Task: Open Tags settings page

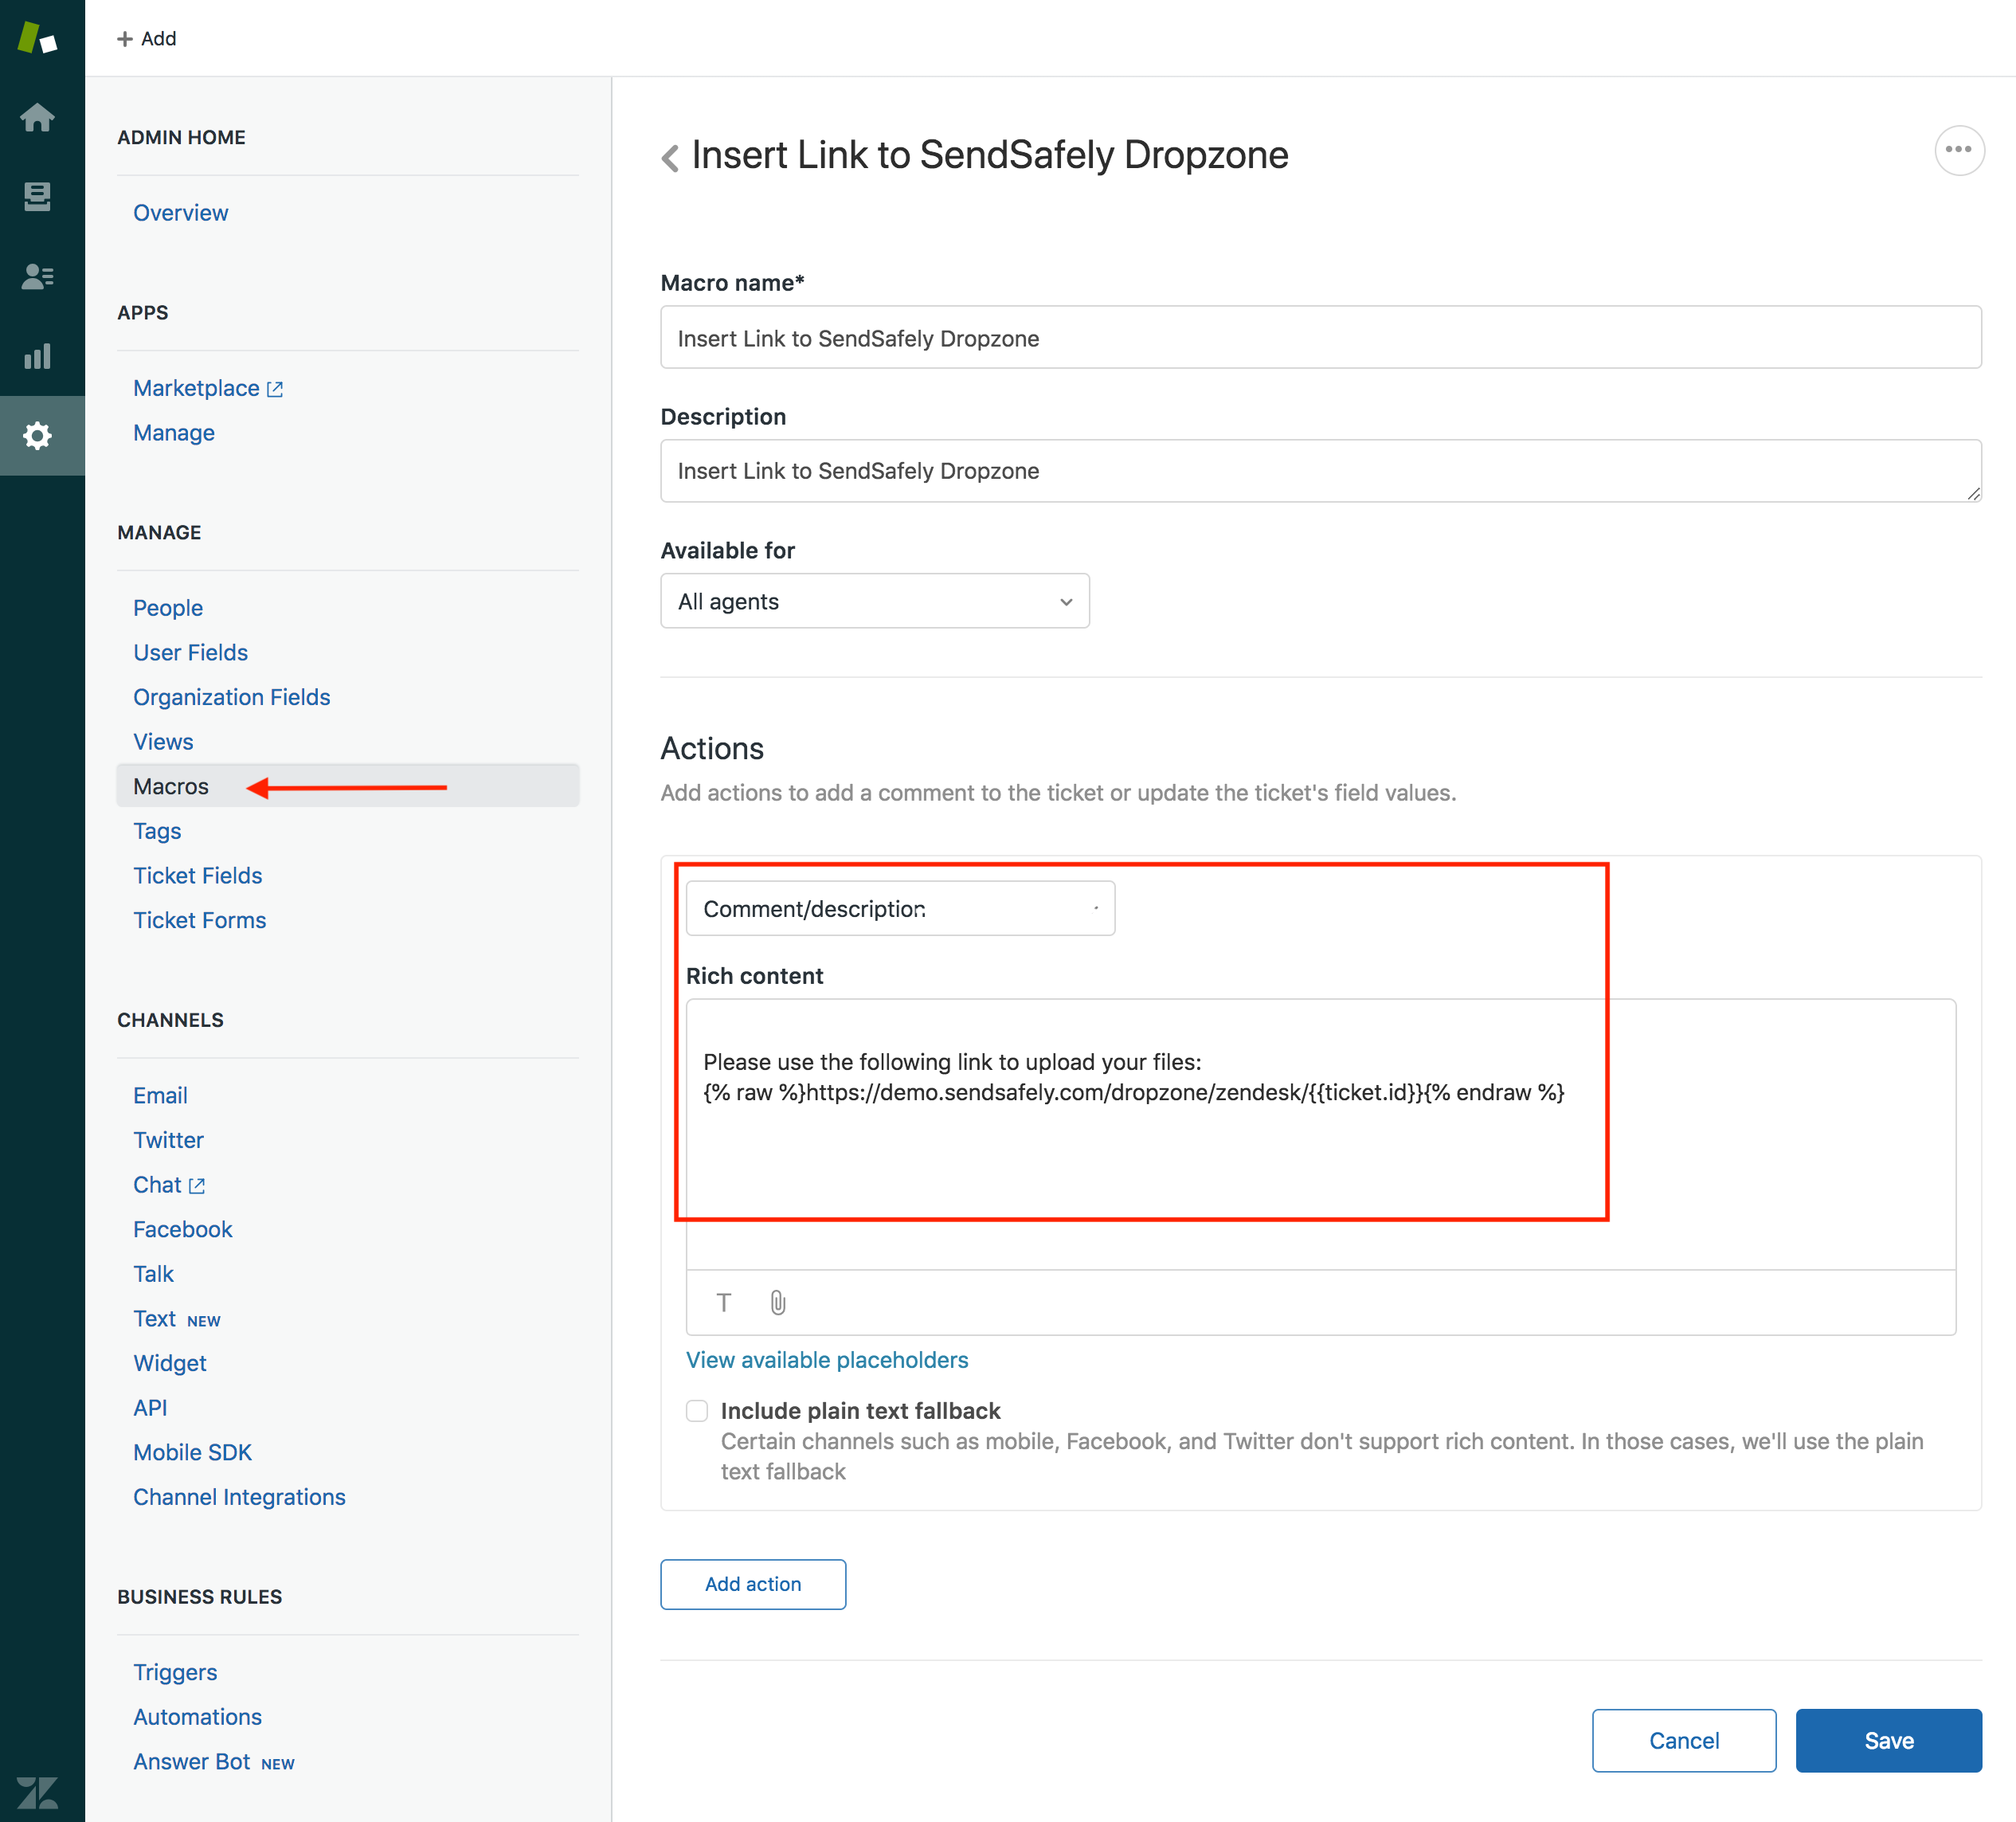Action: (x=157, y=831)
